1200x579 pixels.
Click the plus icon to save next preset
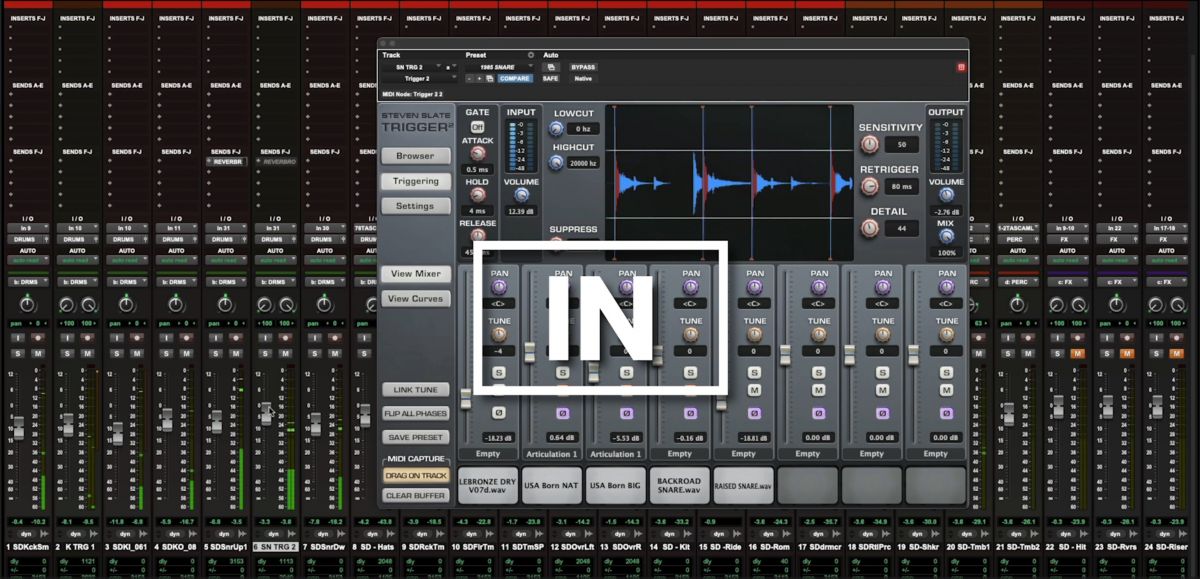(x=477, y=77)
